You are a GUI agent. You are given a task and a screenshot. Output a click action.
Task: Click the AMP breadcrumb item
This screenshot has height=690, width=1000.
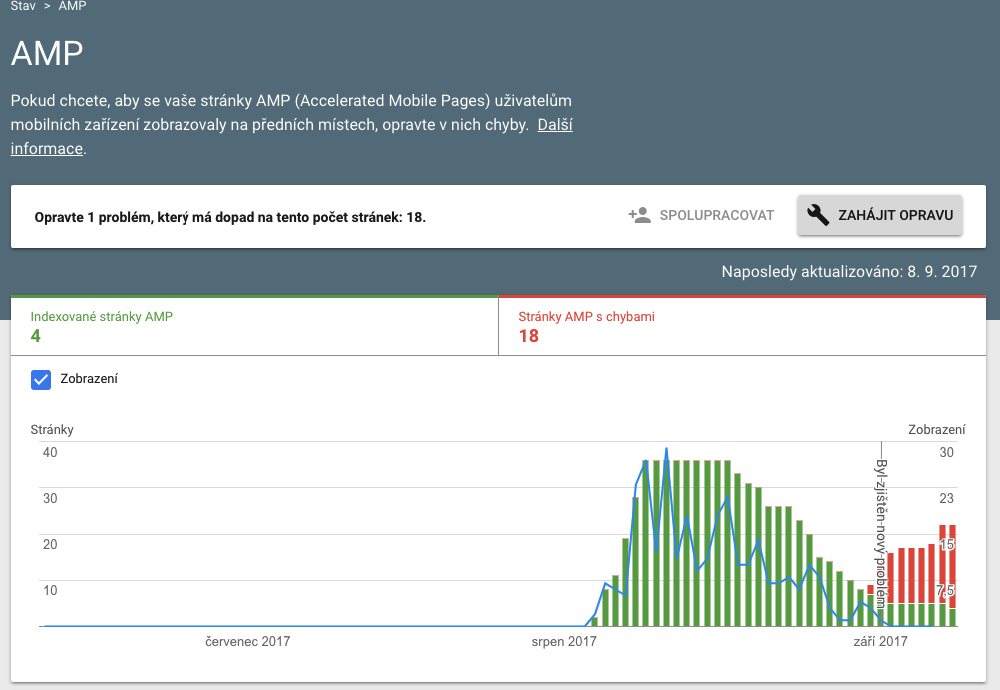coord(72,6)
